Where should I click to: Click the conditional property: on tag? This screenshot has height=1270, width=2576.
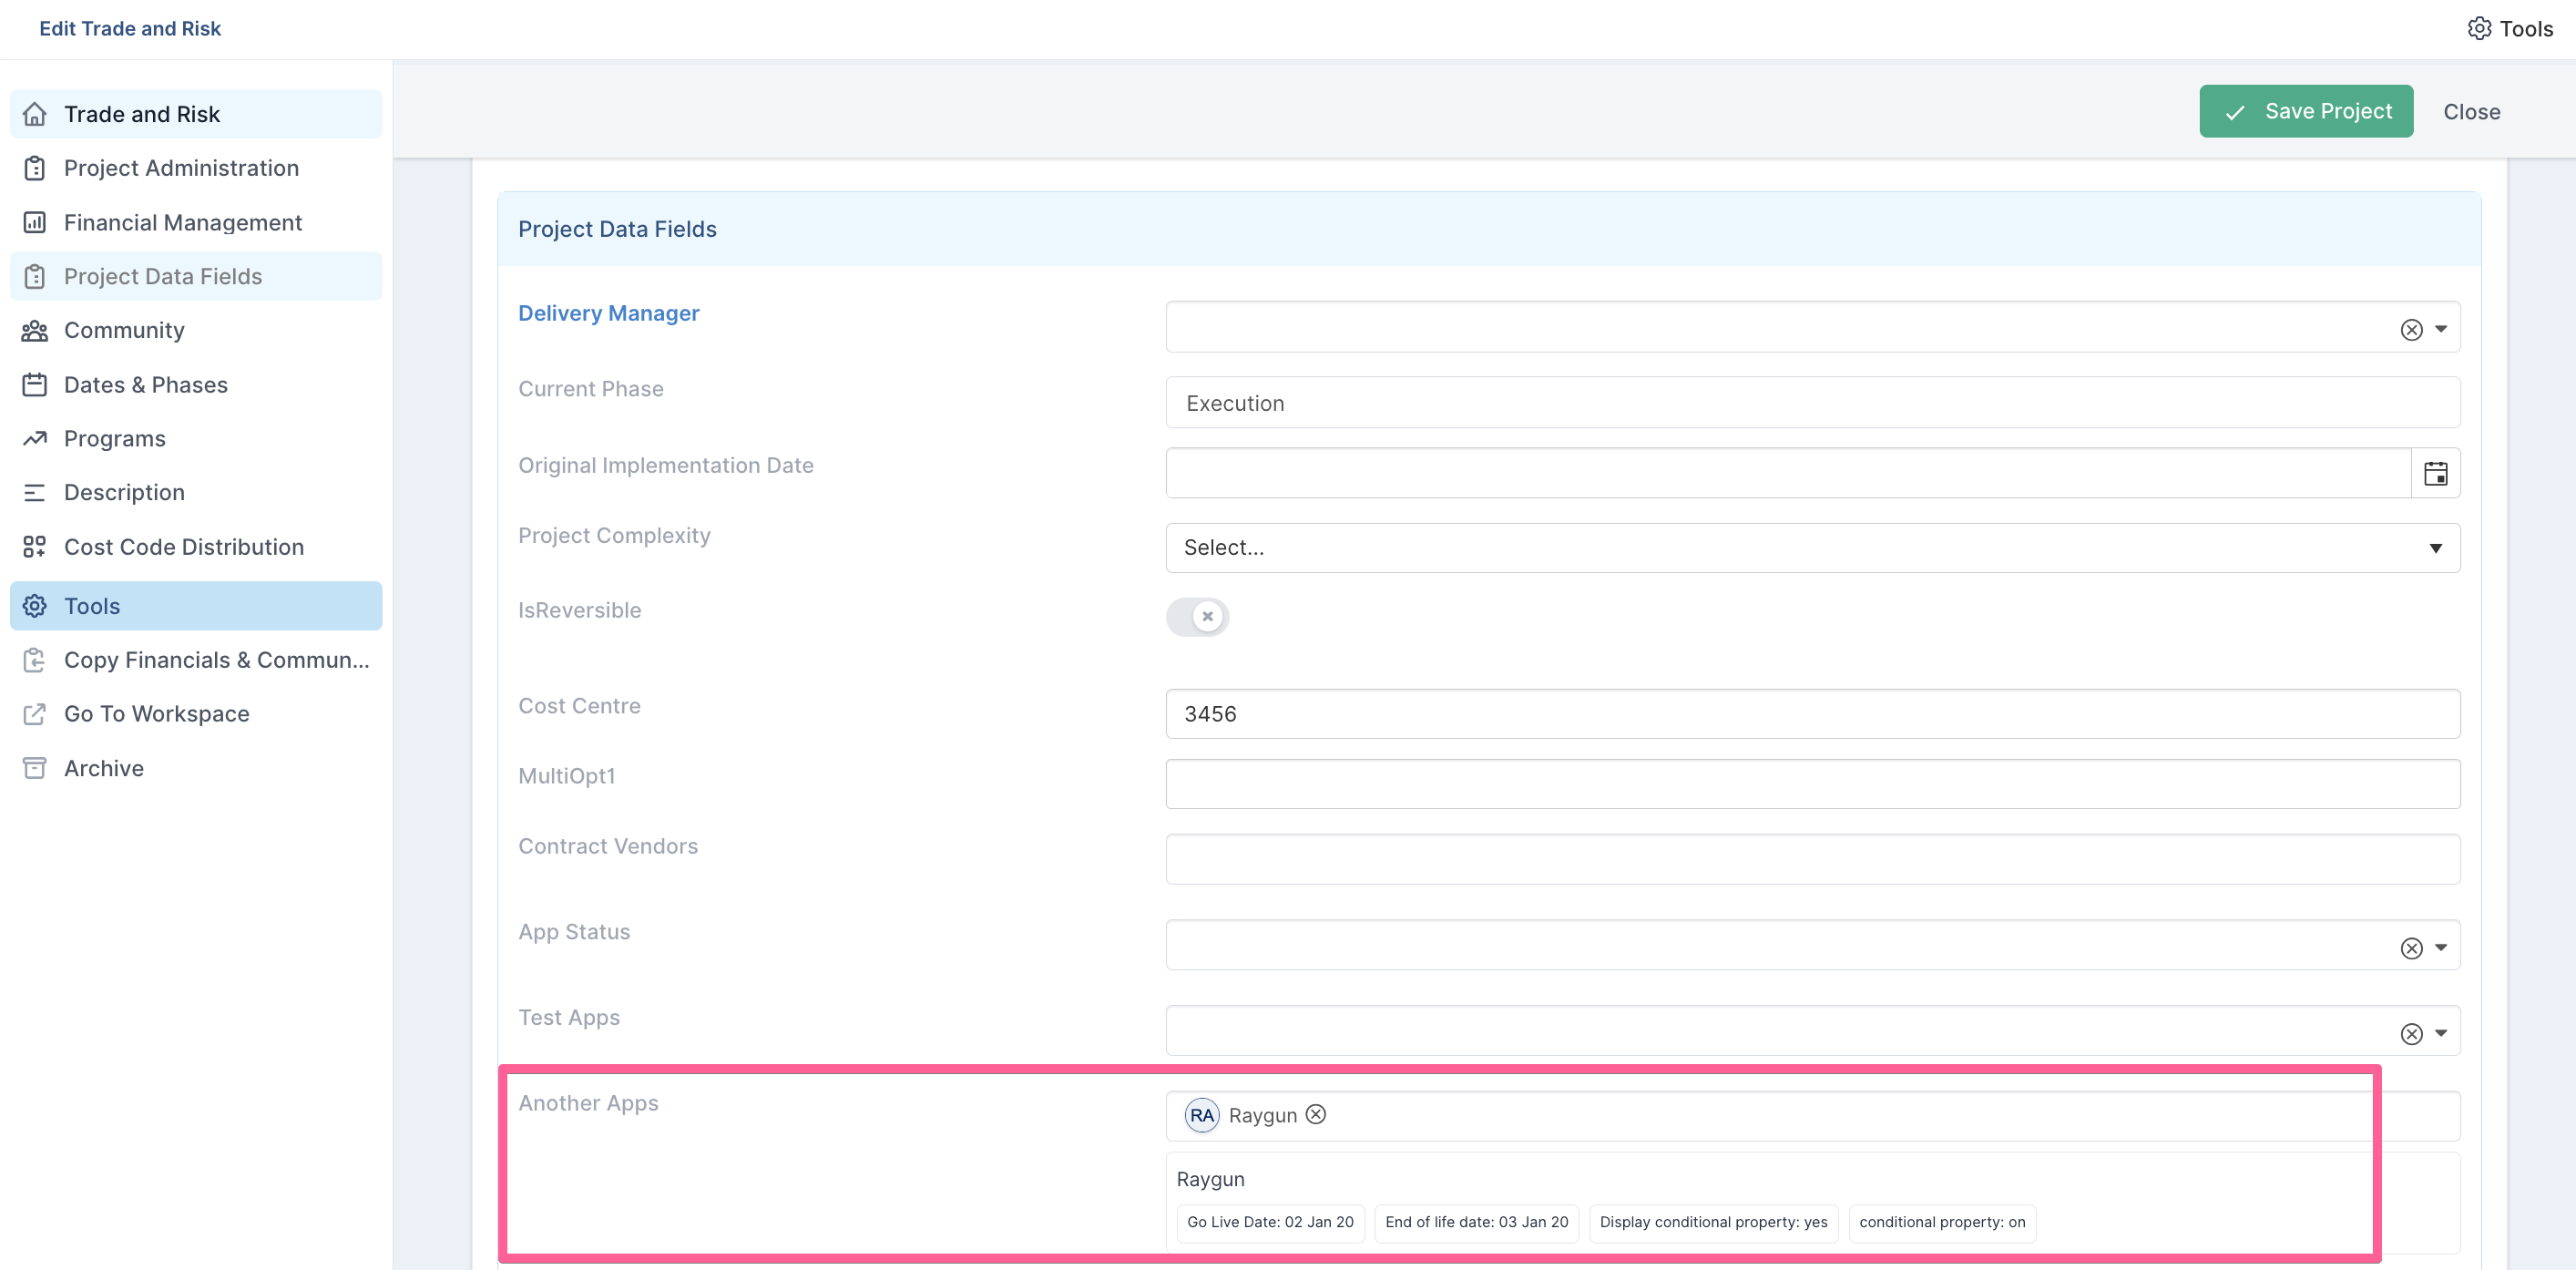(1942, 1222)
